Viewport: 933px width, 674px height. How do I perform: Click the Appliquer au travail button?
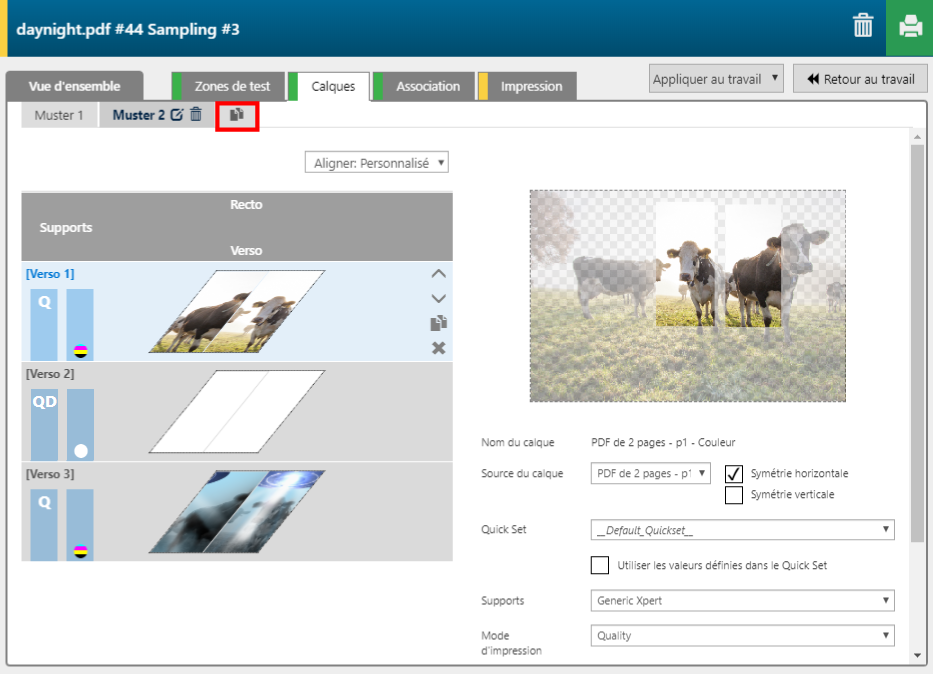[x=716, y=79]
